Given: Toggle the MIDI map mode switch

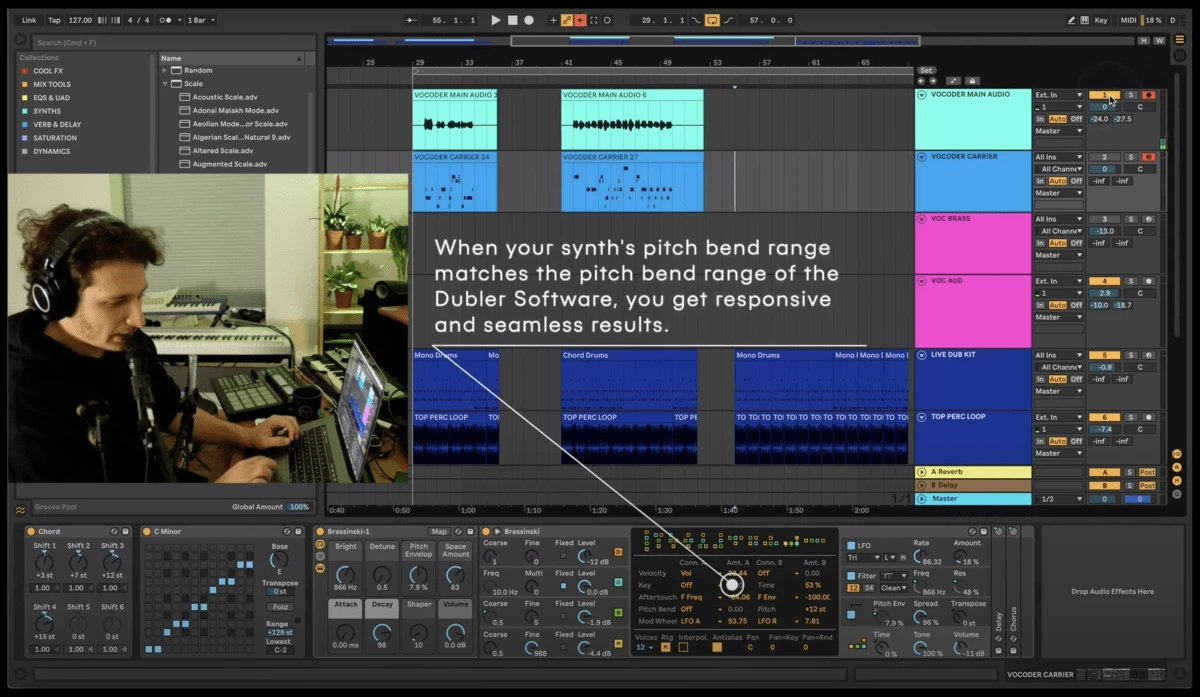Looking at the screenshot, I should tap(1128, 20).
